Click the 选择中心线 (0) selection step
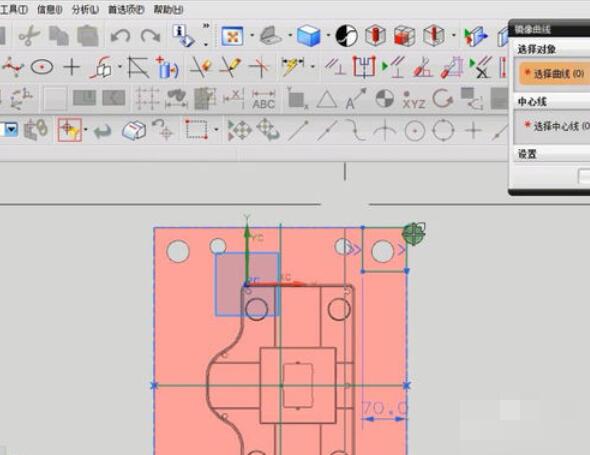 (557, 126)
